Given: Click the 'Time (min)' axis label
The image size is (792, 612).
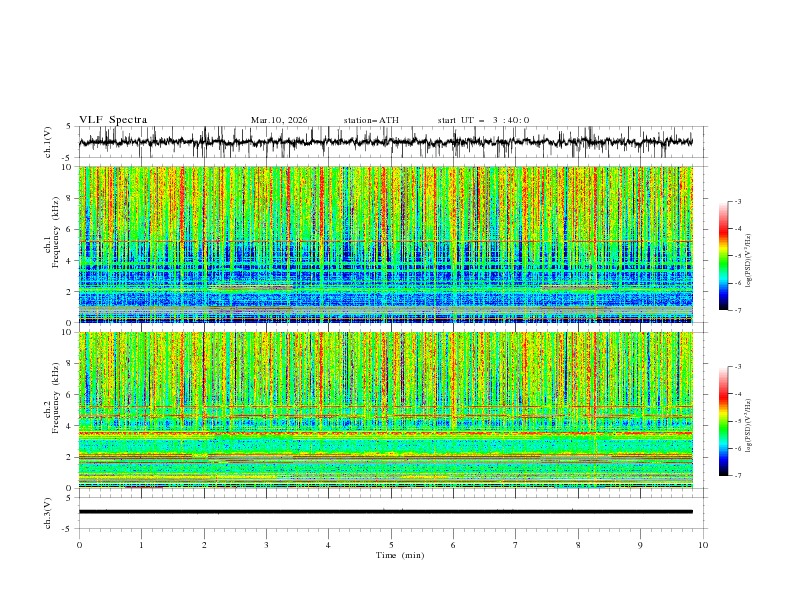Looking at the screenshot, I should (x=400, y=555).
